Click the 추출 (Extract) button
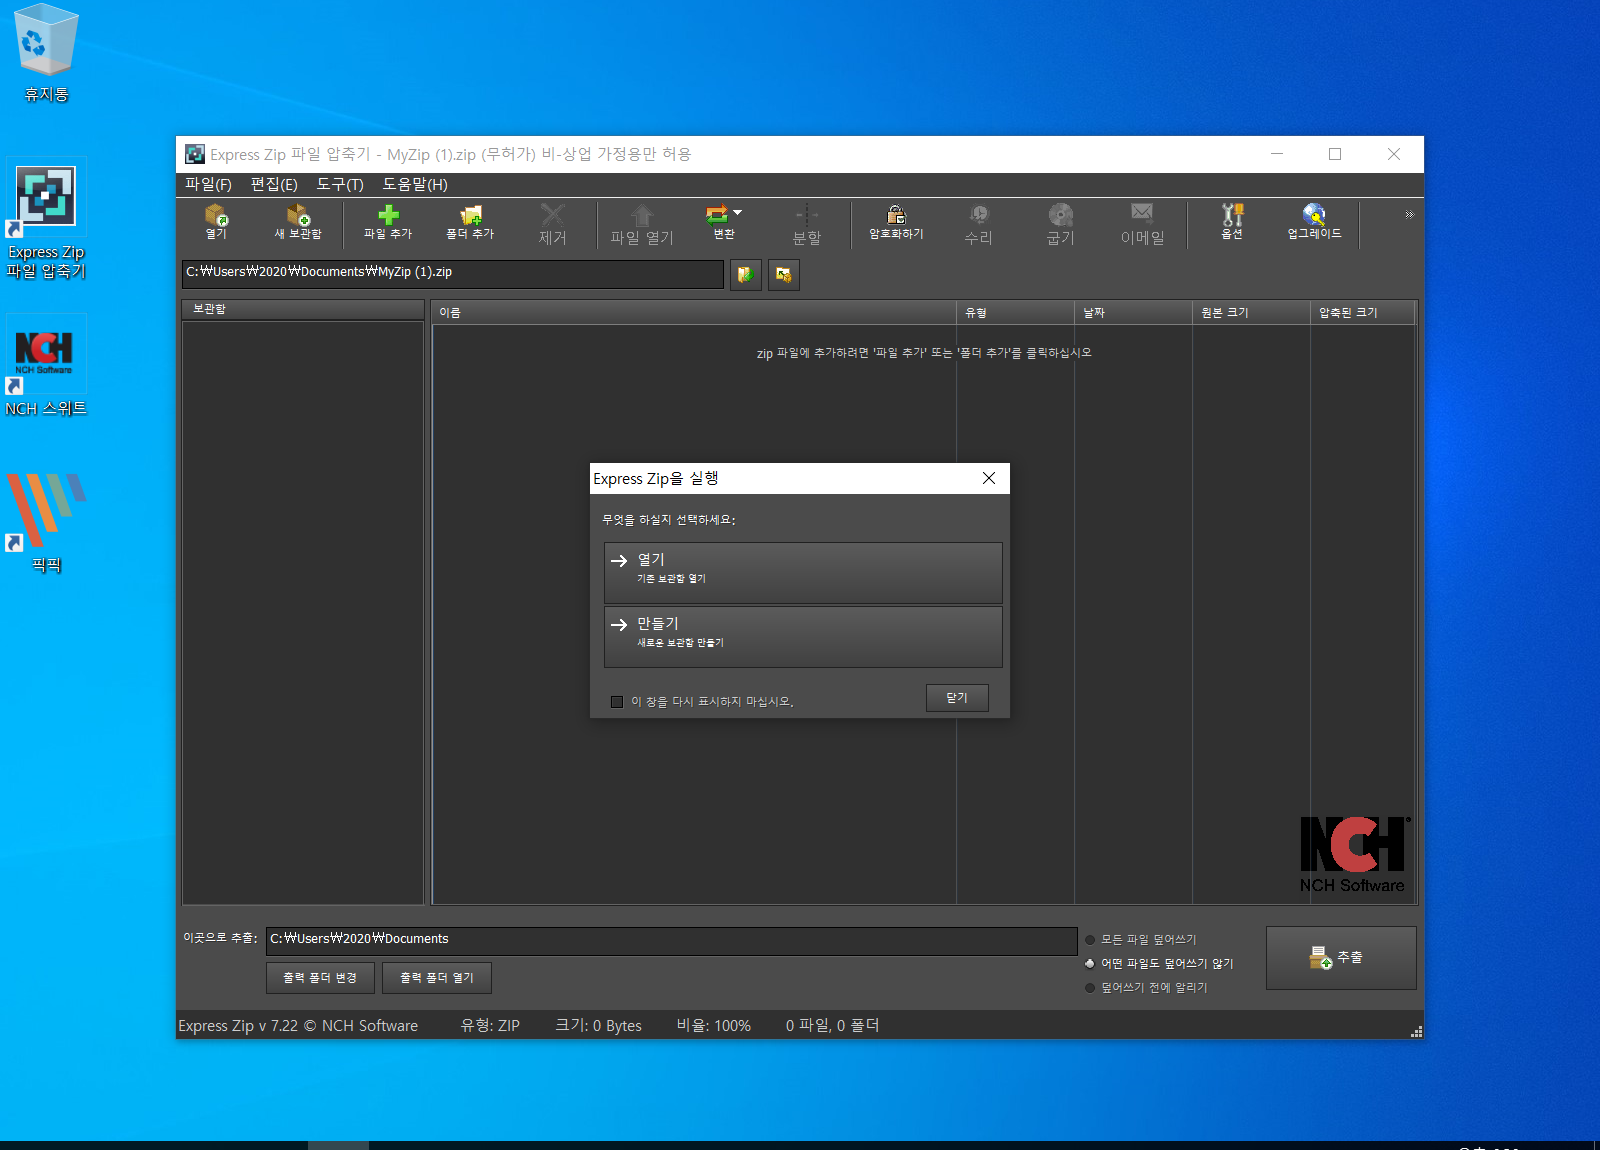The image size is (1600, 1150). 1341,958
